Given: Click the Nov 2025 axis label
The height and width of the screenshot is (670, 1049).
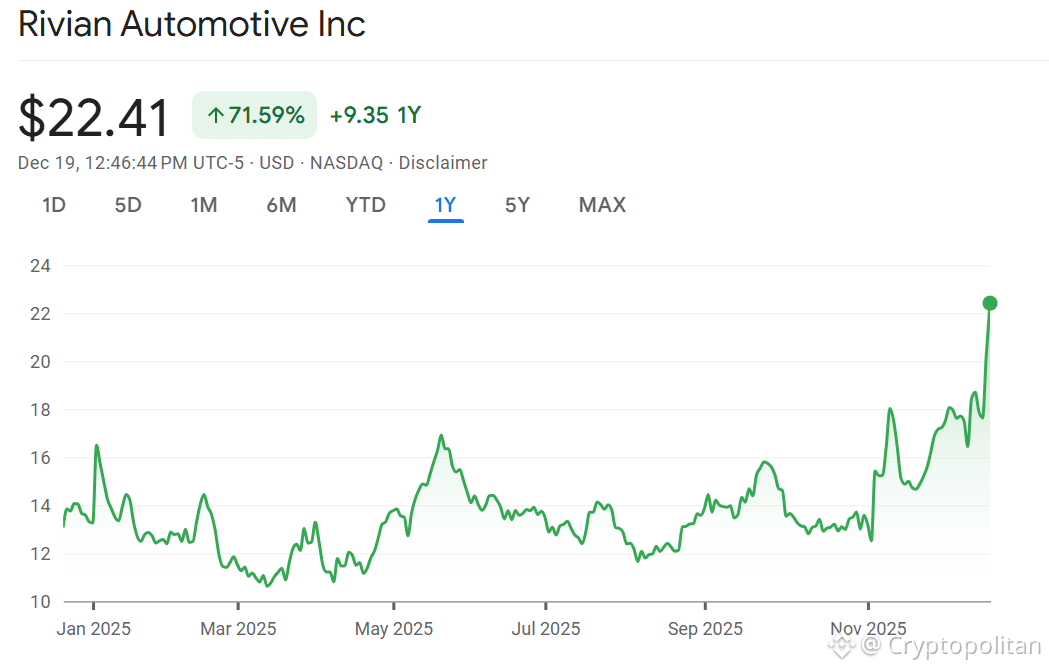Looking at the screenshot, I should (x=867, y=628).
